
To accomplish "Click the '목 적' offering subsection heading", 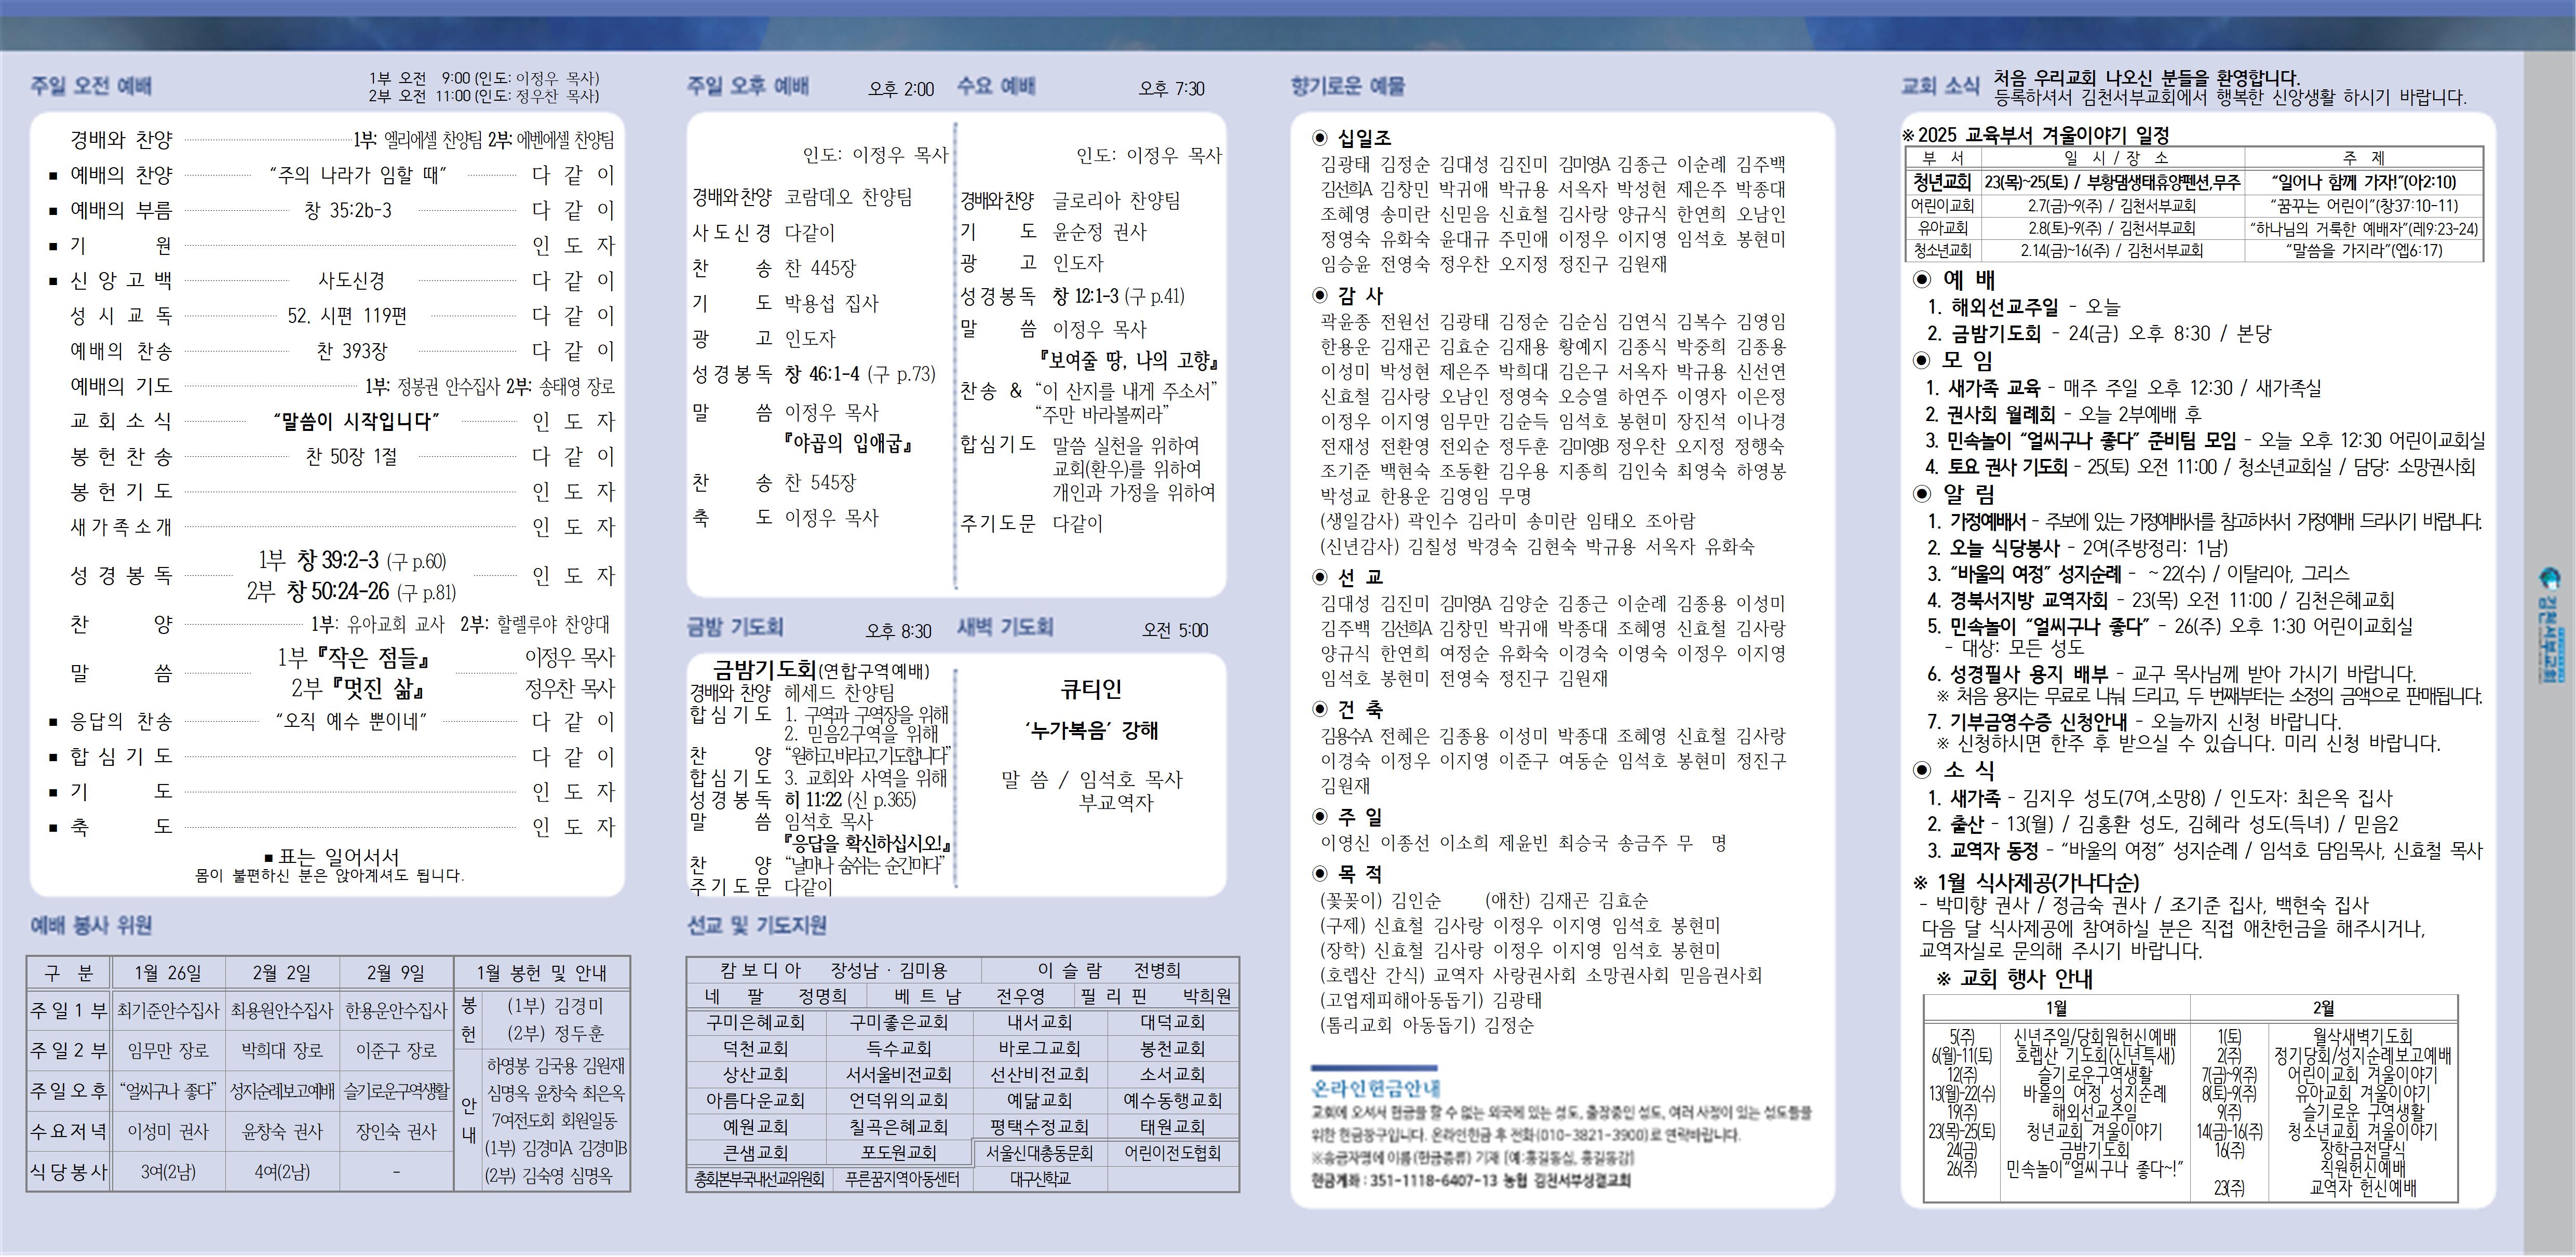I will (x=1348, y=873).
